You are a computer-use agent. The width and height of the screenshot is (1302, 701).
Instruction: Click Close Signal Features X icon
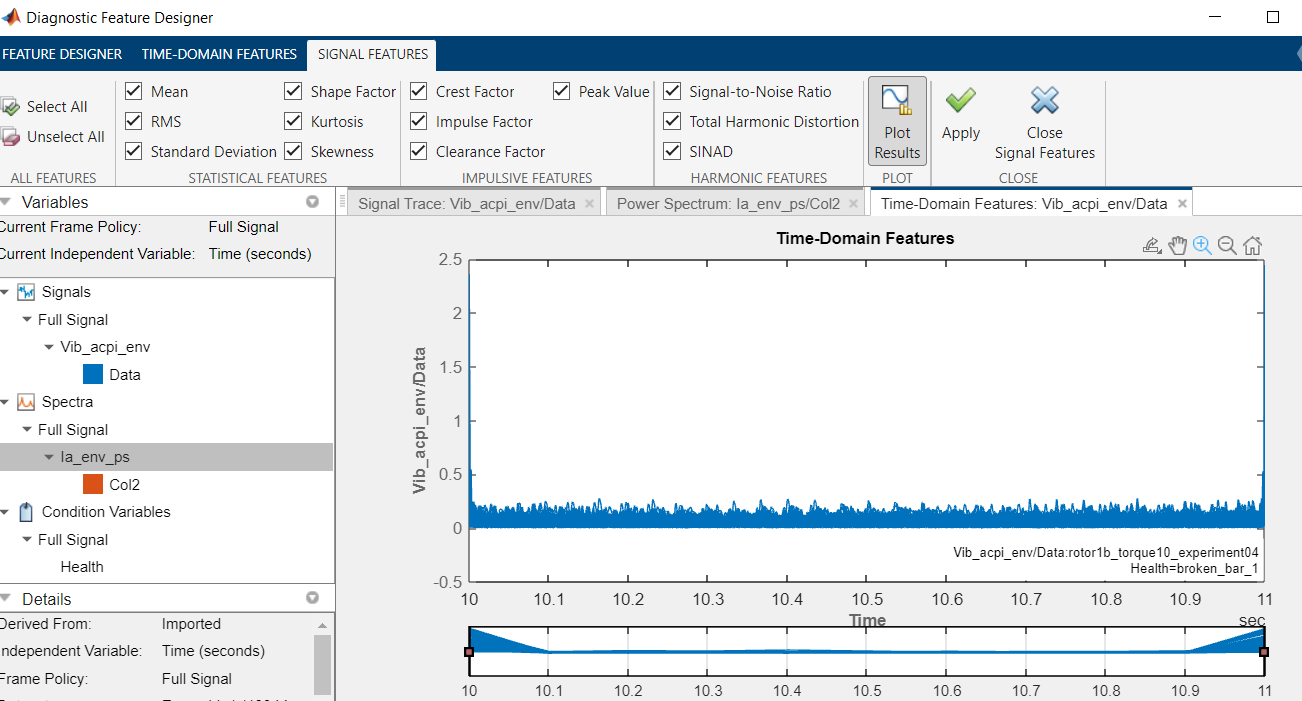pos(1044,100)
